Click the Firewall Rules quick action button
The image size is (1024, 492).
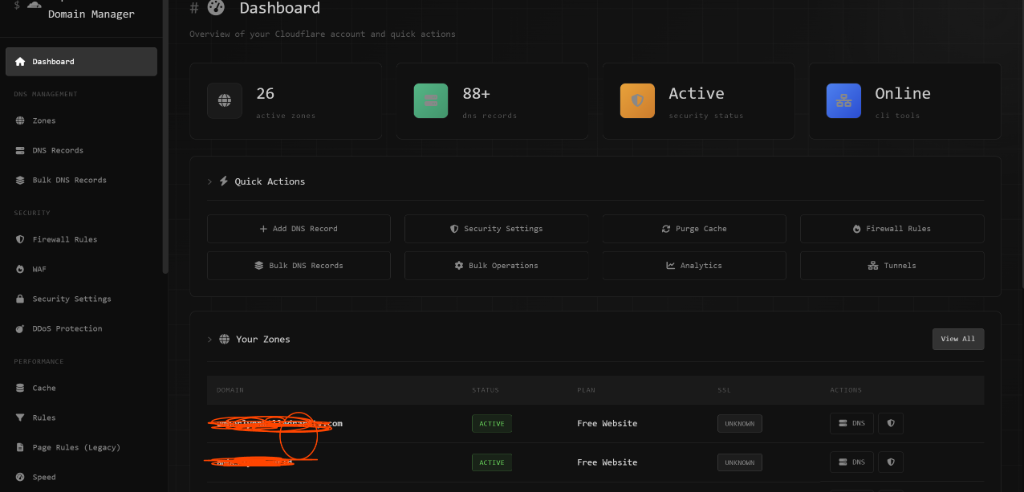(x=892, y=229)
